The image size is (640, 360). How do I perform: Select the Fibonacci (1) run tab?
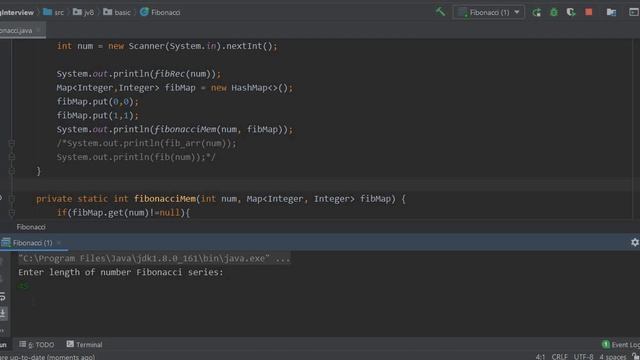(x=33, y=243)
